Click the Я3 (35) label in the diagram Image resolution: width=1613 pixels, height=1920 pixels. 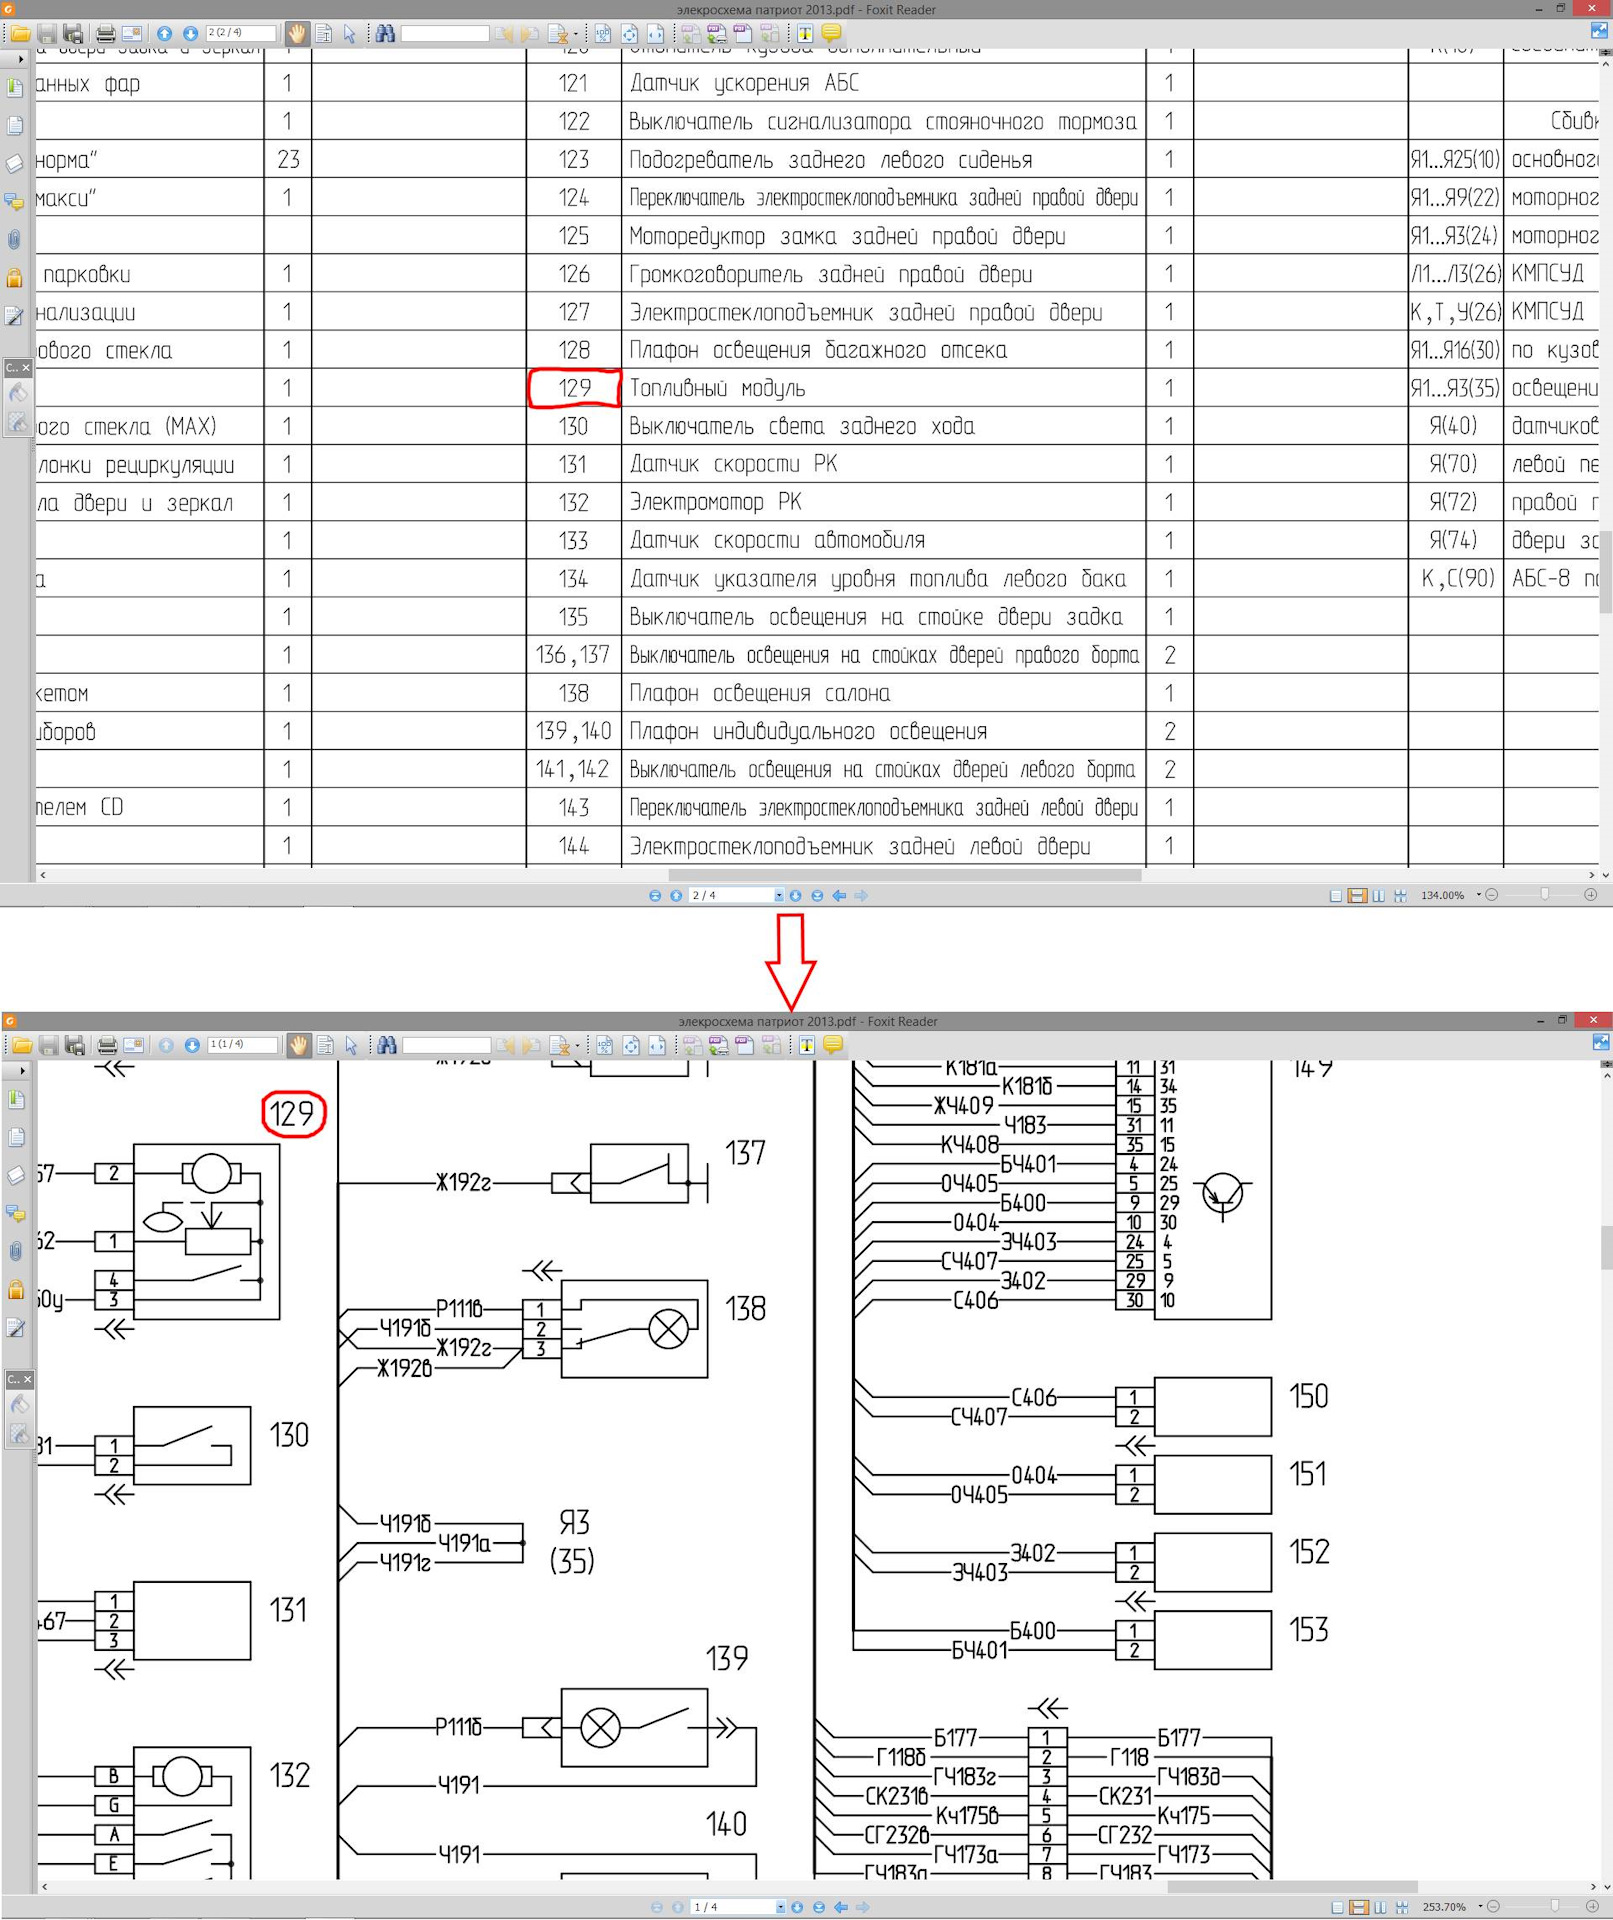tap(573, 1542)
